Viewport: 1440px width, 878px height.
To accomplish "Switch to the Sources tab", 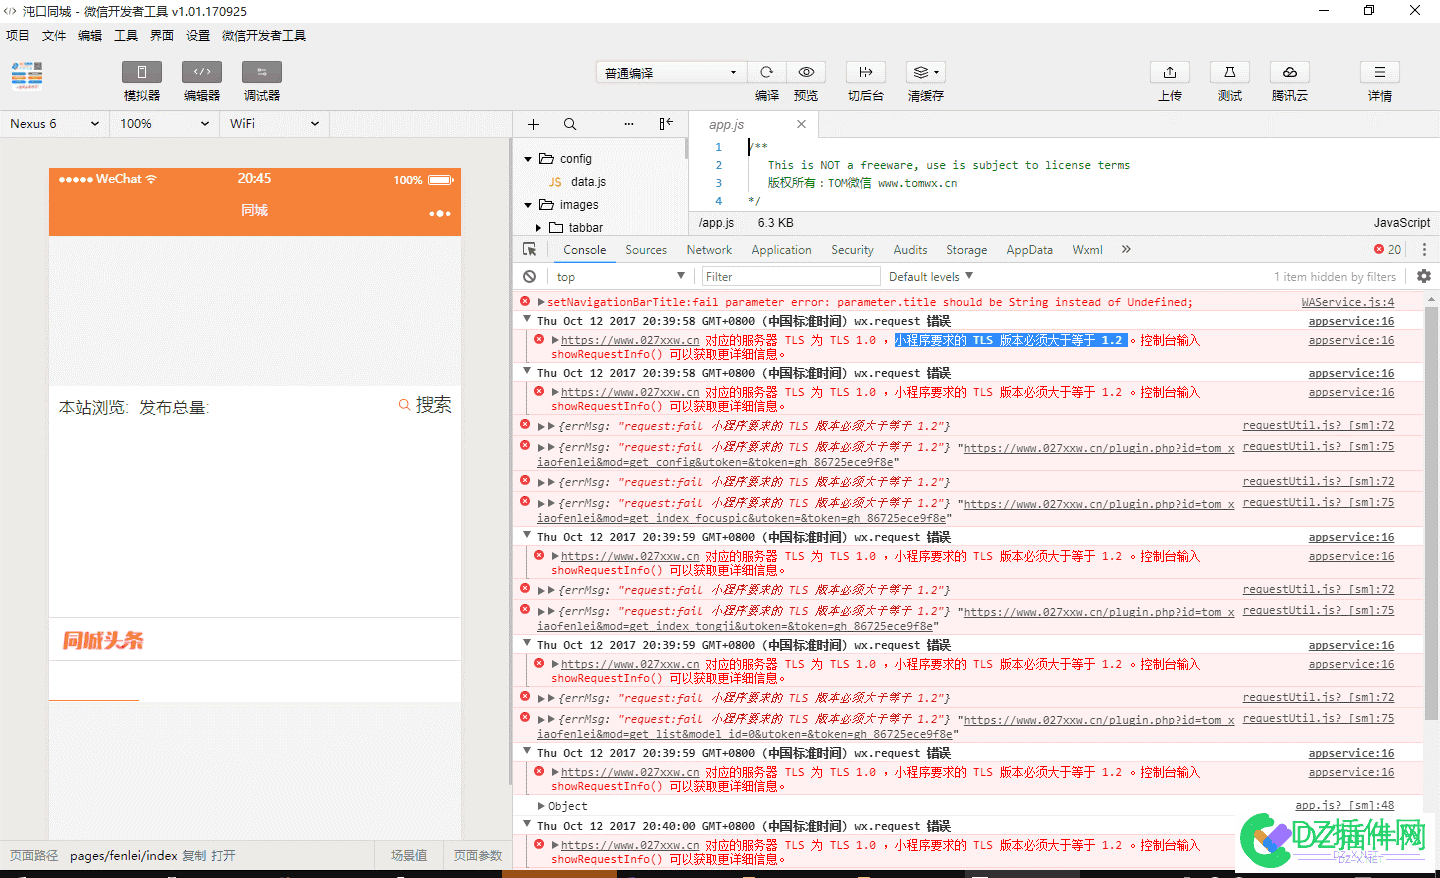I will point(646,250).
